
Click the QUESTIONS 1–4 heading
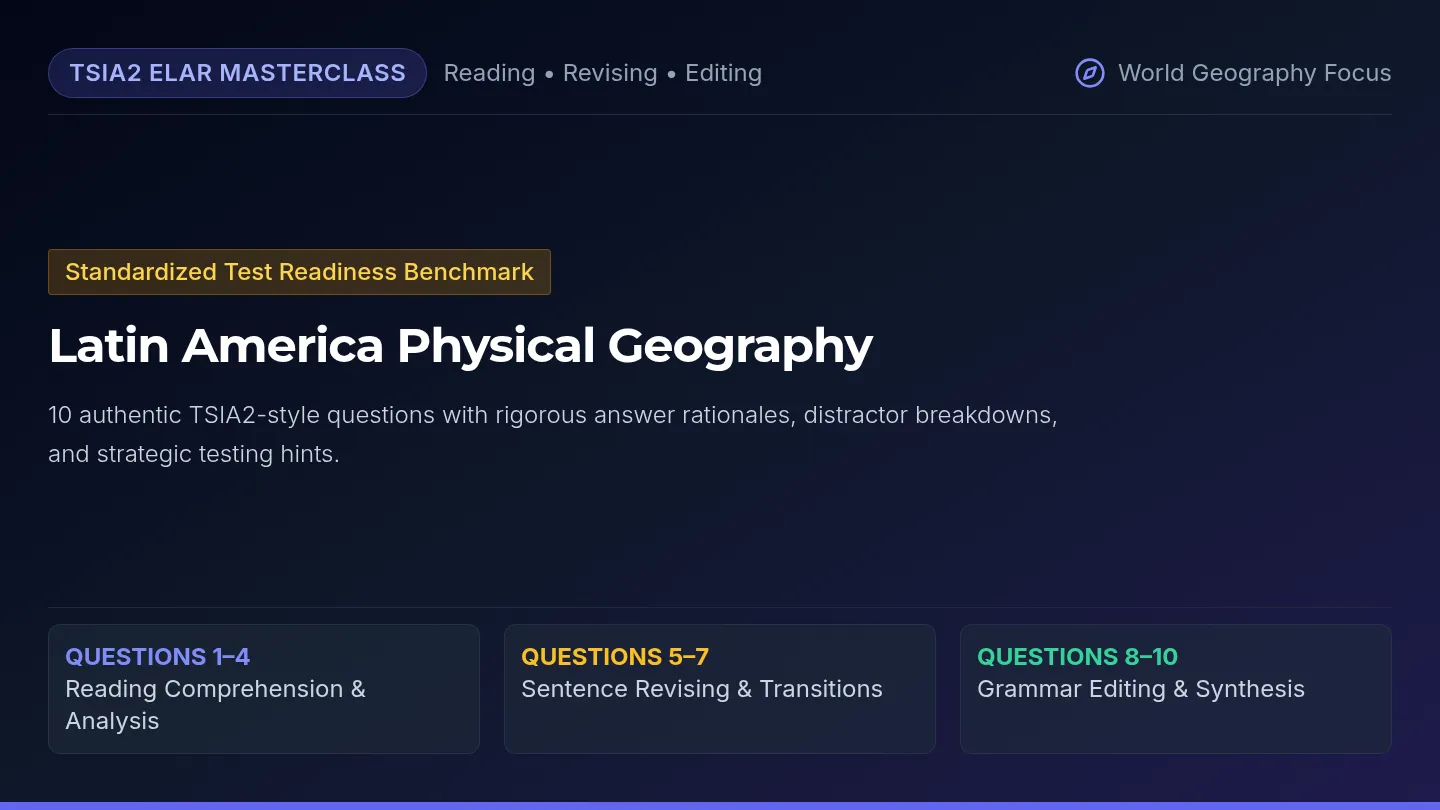[x=158, y=657]
